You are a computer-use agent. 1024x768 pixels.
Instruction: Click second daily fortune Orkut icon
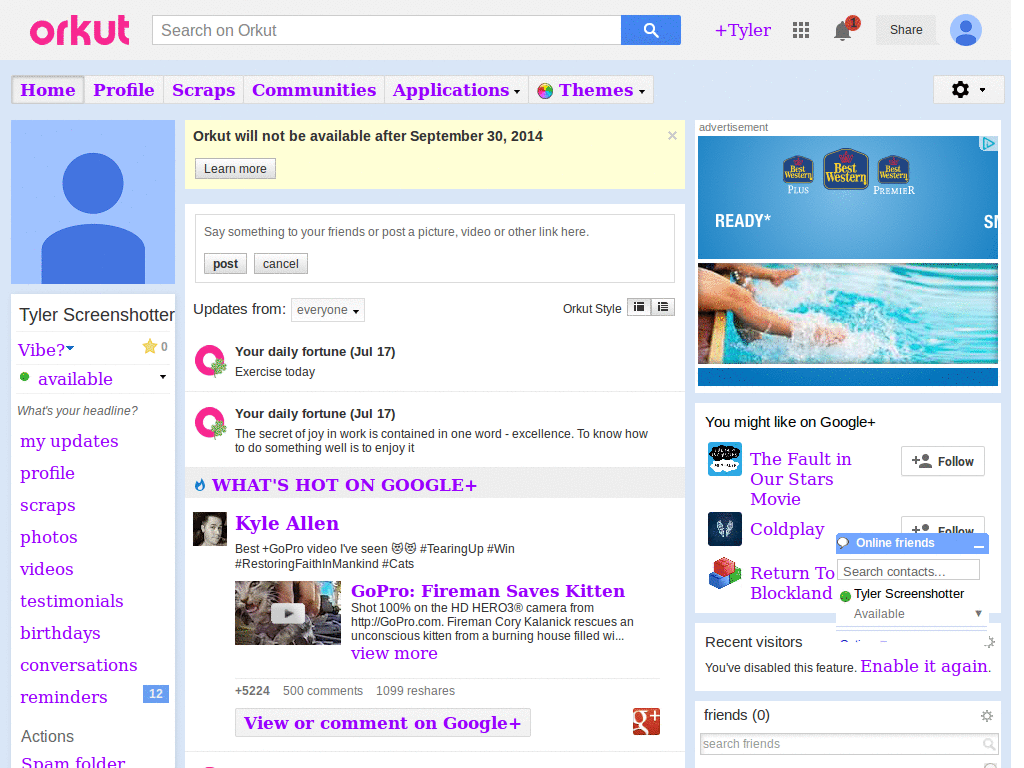pyautogui.click(x=210, y=423)
